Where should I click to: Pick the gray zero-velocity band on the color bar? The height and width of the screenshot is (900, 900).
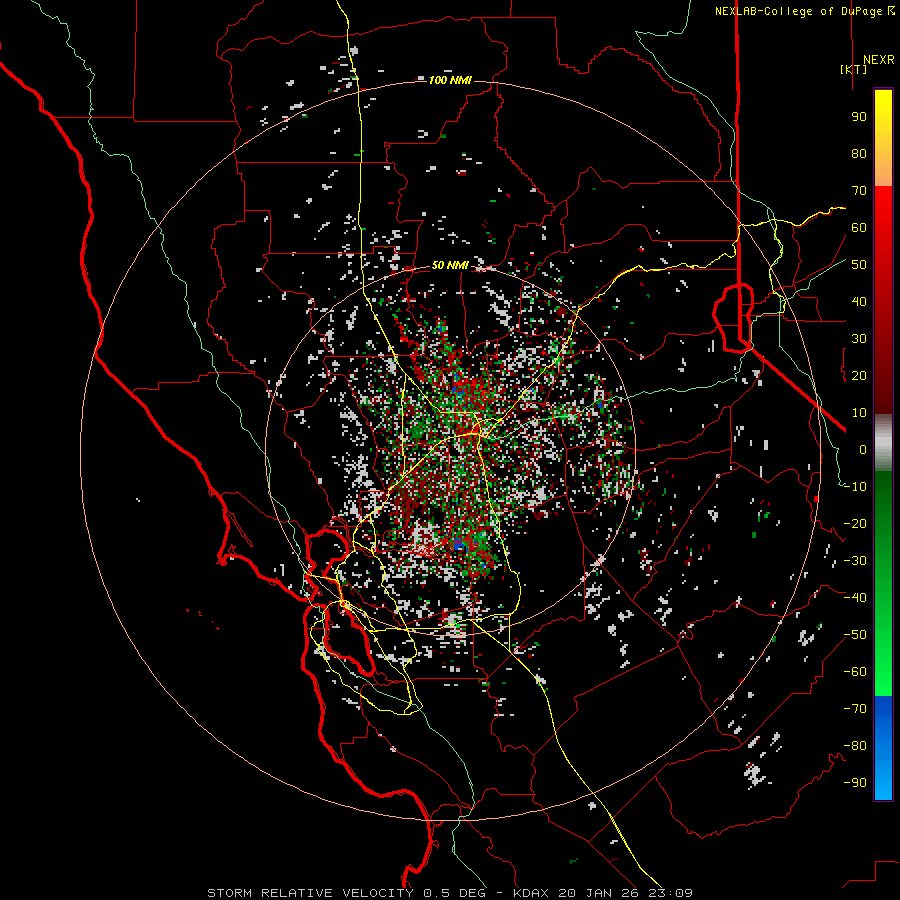click(x=883, y=445)
